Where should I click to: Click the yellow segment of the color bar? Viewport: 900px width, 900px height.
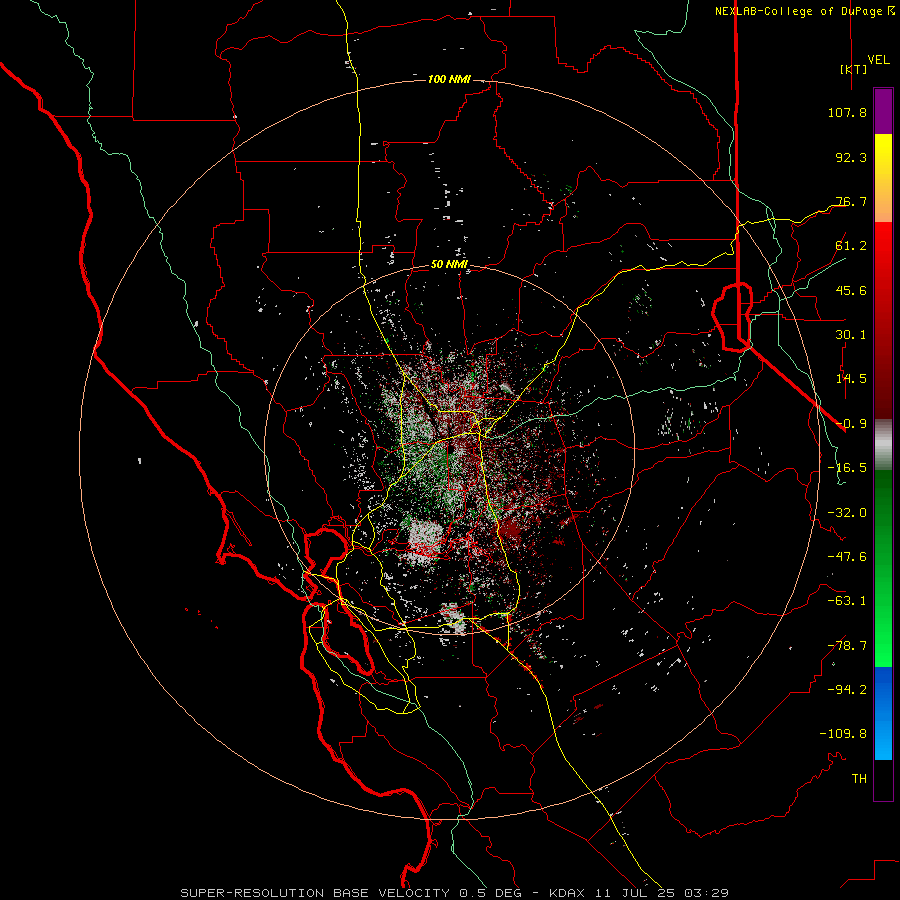[x=883, y=155]
